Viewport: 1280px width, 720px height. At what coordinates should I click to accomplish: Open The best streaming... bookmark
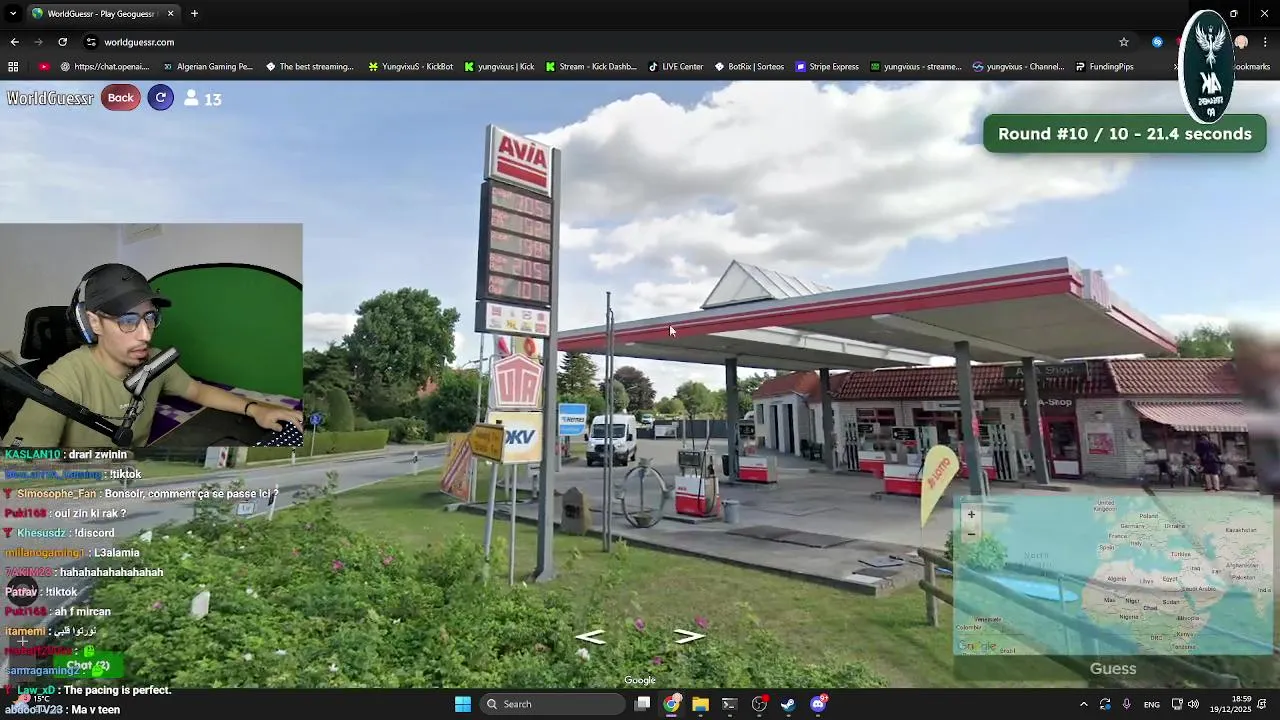pyautogui.click(x=310, y=67)
